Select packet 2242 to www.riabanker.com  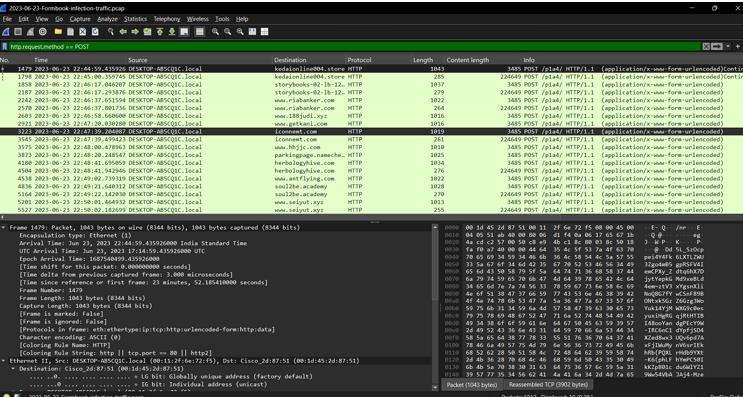pyautogui.click(x=372, y=100)
